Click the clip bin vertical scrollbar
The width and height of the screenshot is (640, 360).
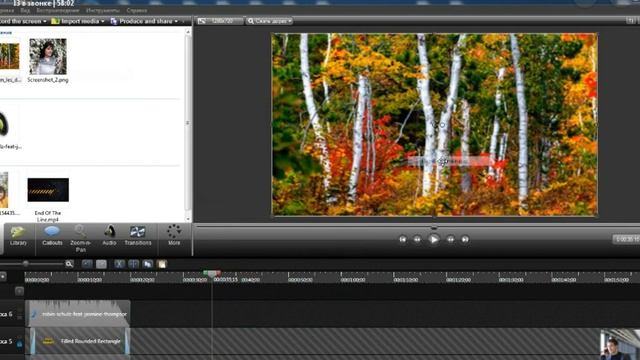(188, 122)
